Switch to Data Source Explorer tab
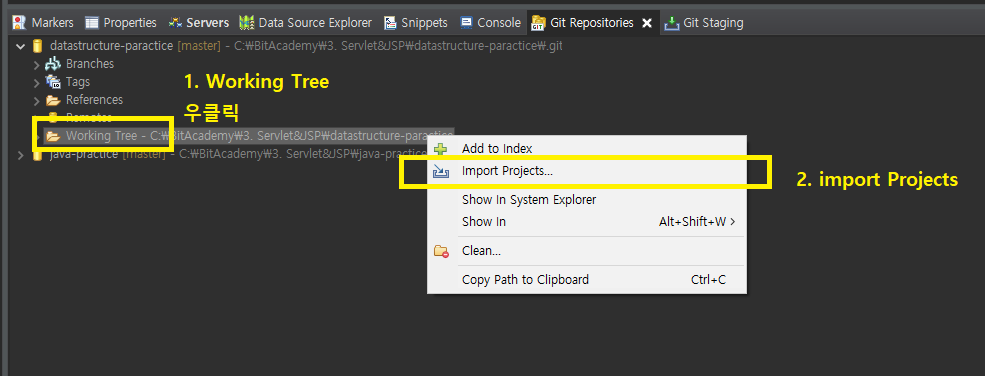Viewport: 985px width, 376px height. [306, 23]
